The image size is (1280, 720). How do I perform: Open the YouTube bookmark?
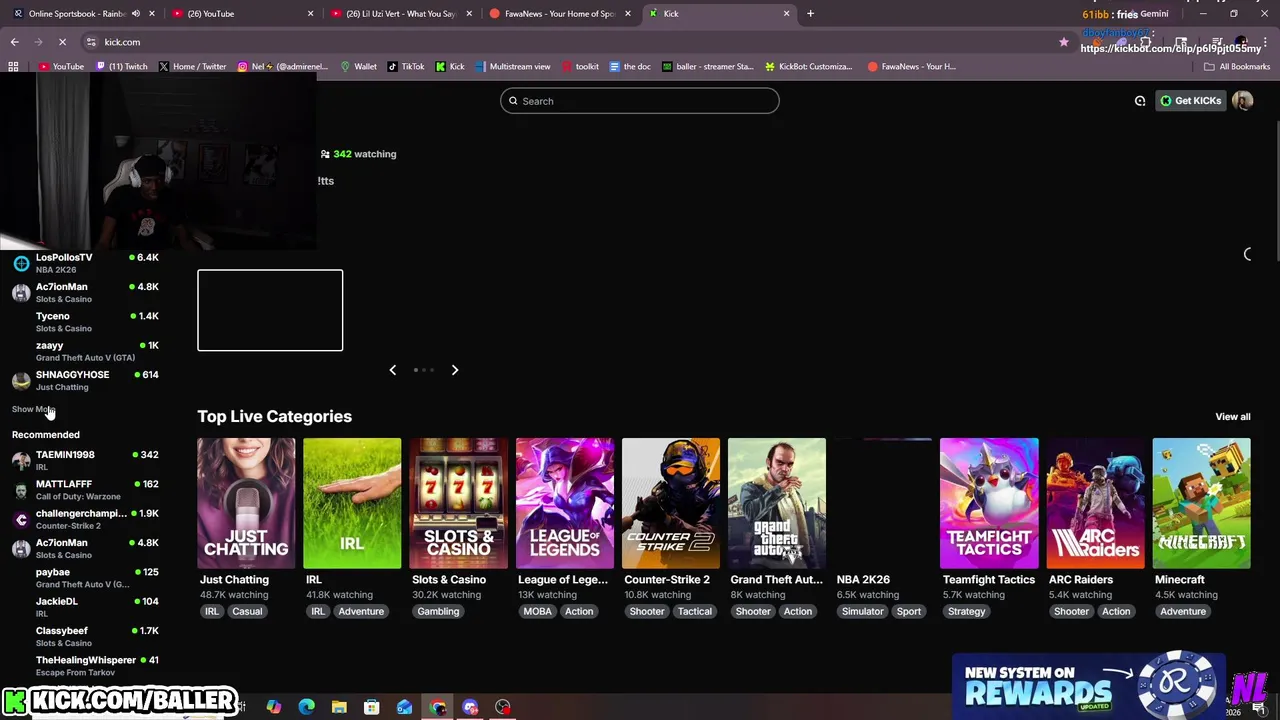click(x=61, y=67)
